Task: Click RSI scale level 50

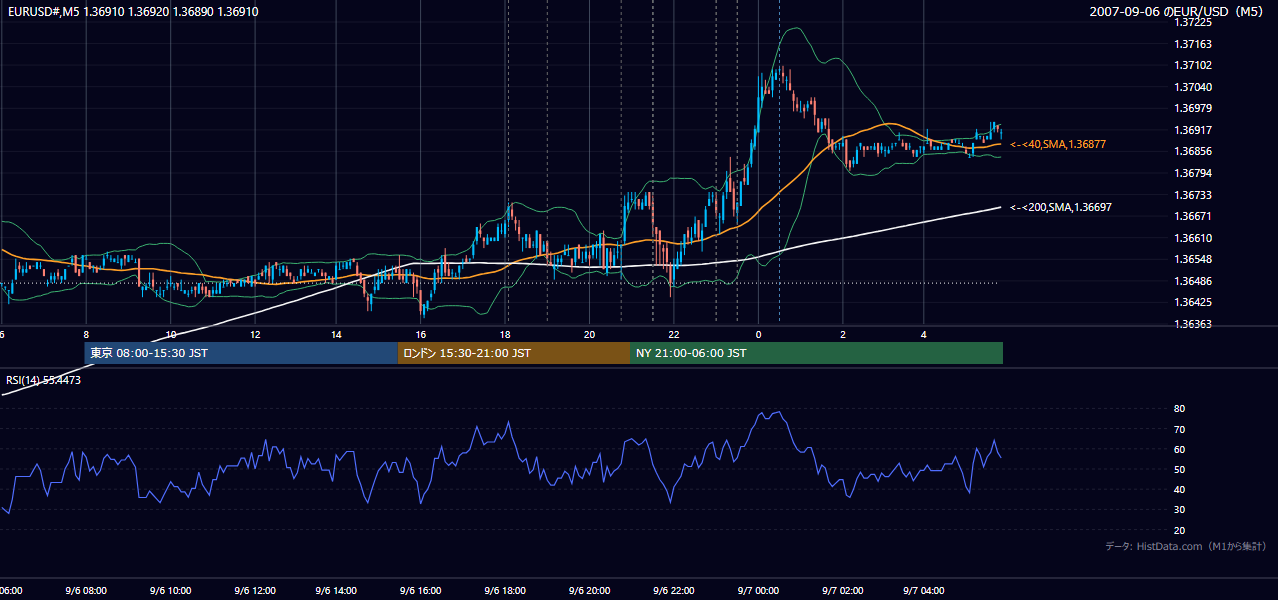Action: click(x=1179, y=469)
